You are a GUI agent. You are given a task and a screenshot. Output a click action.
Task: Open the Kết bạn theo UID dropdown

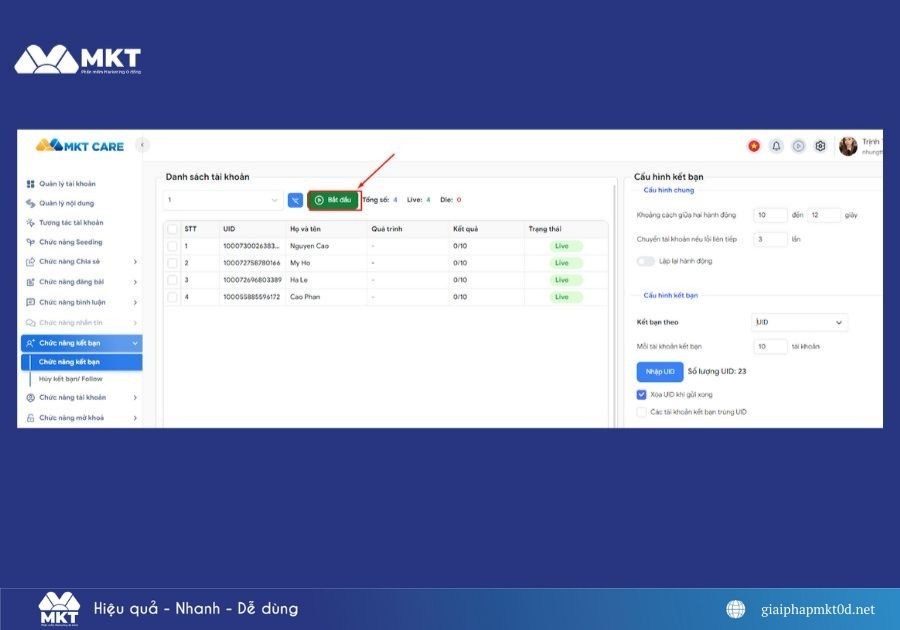[800, 322]
